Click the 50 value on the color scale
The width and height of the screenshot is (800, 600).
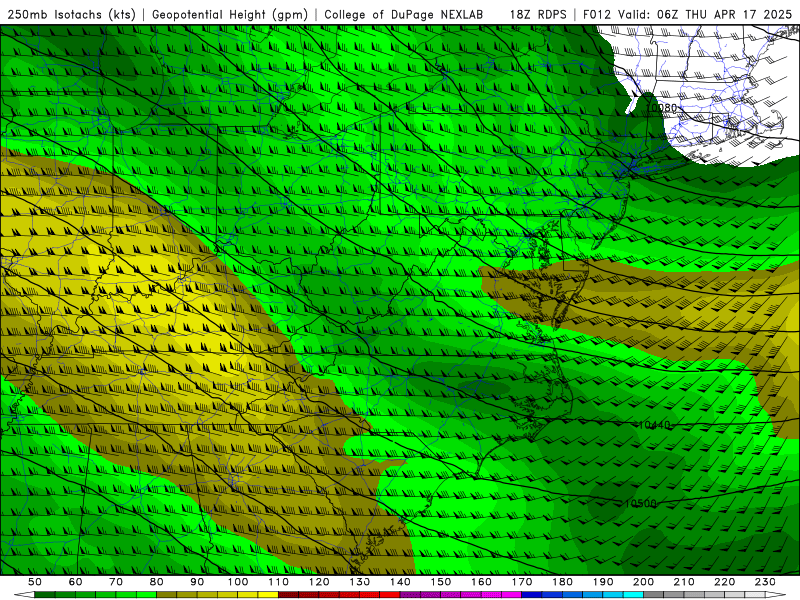point(35,582)
